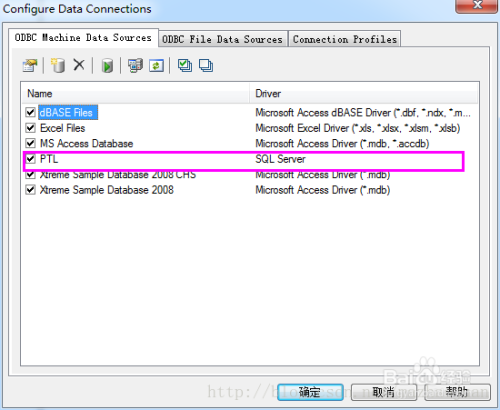
Task: Select the Xtreme Sample Database 2008 entry
Action: (x=107, y=190)
